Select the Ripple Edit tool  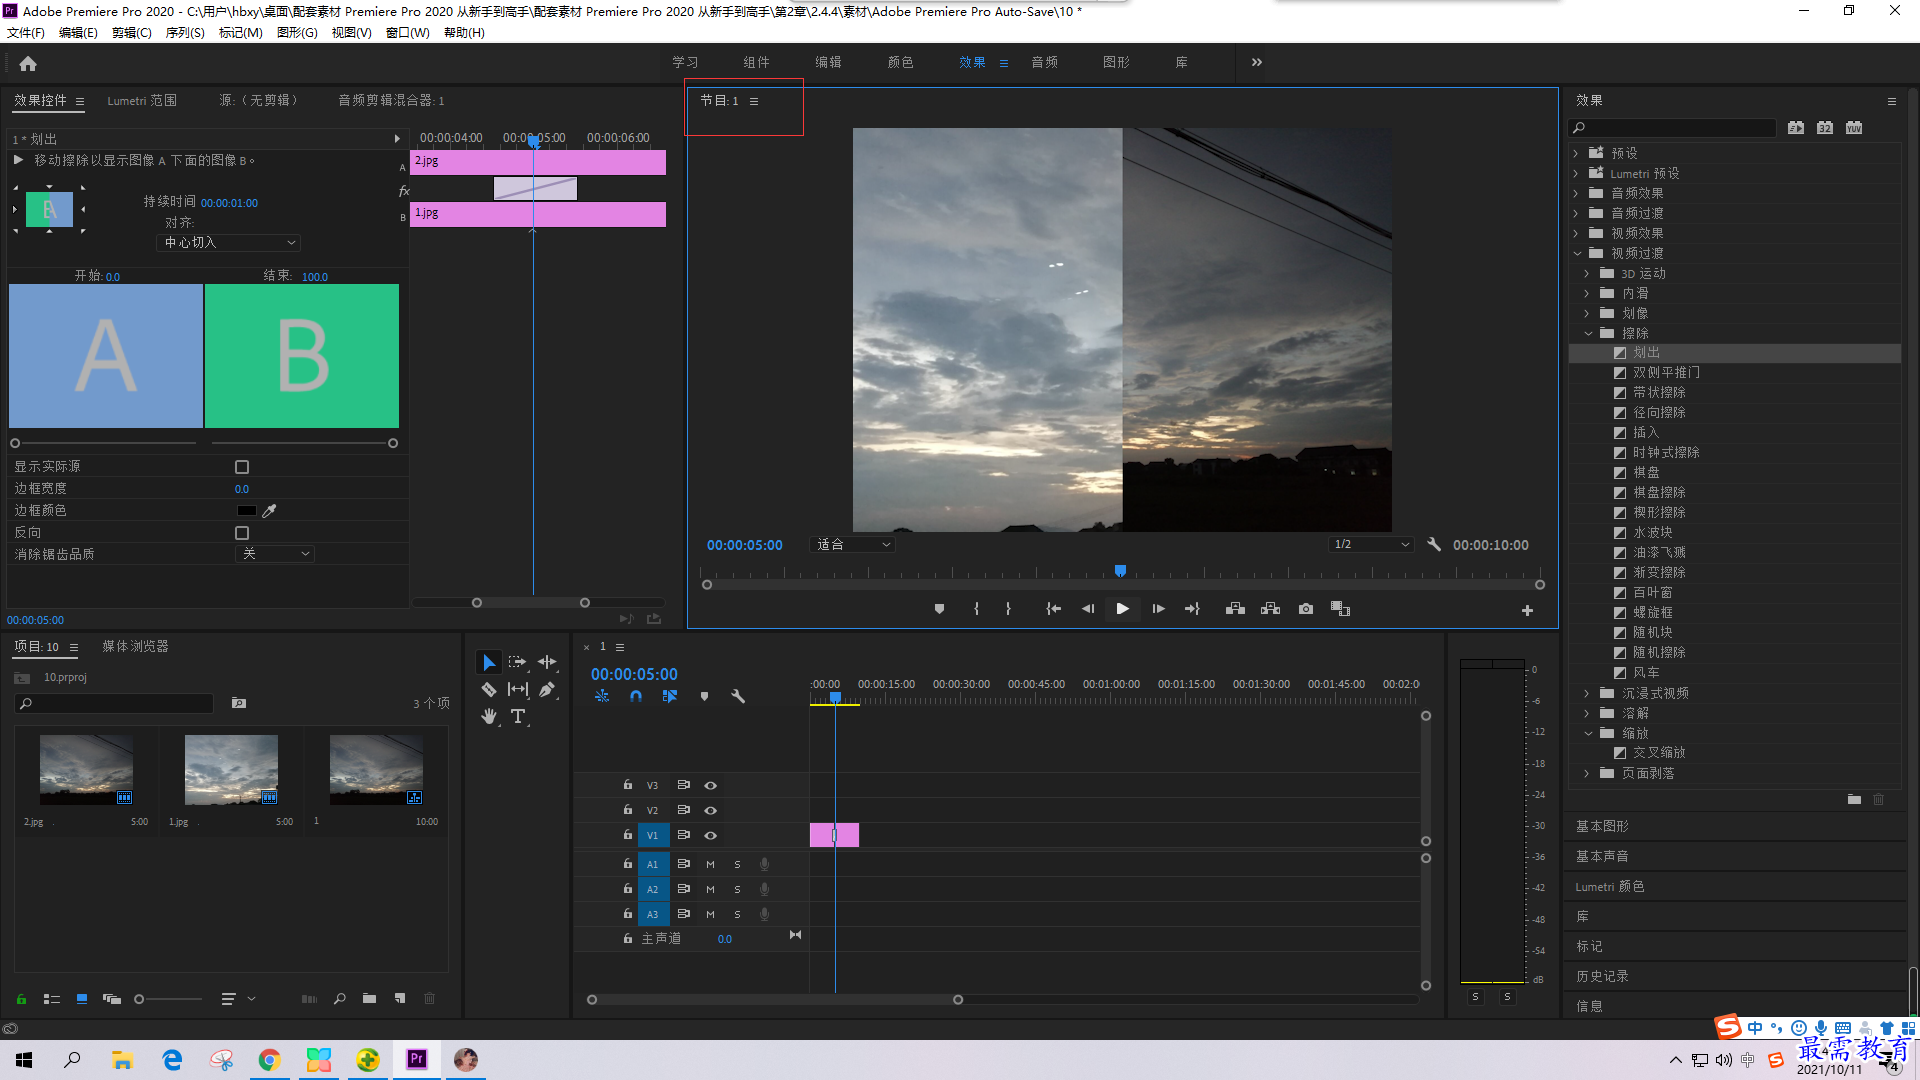pyautogui.click(x=547, y=662)
